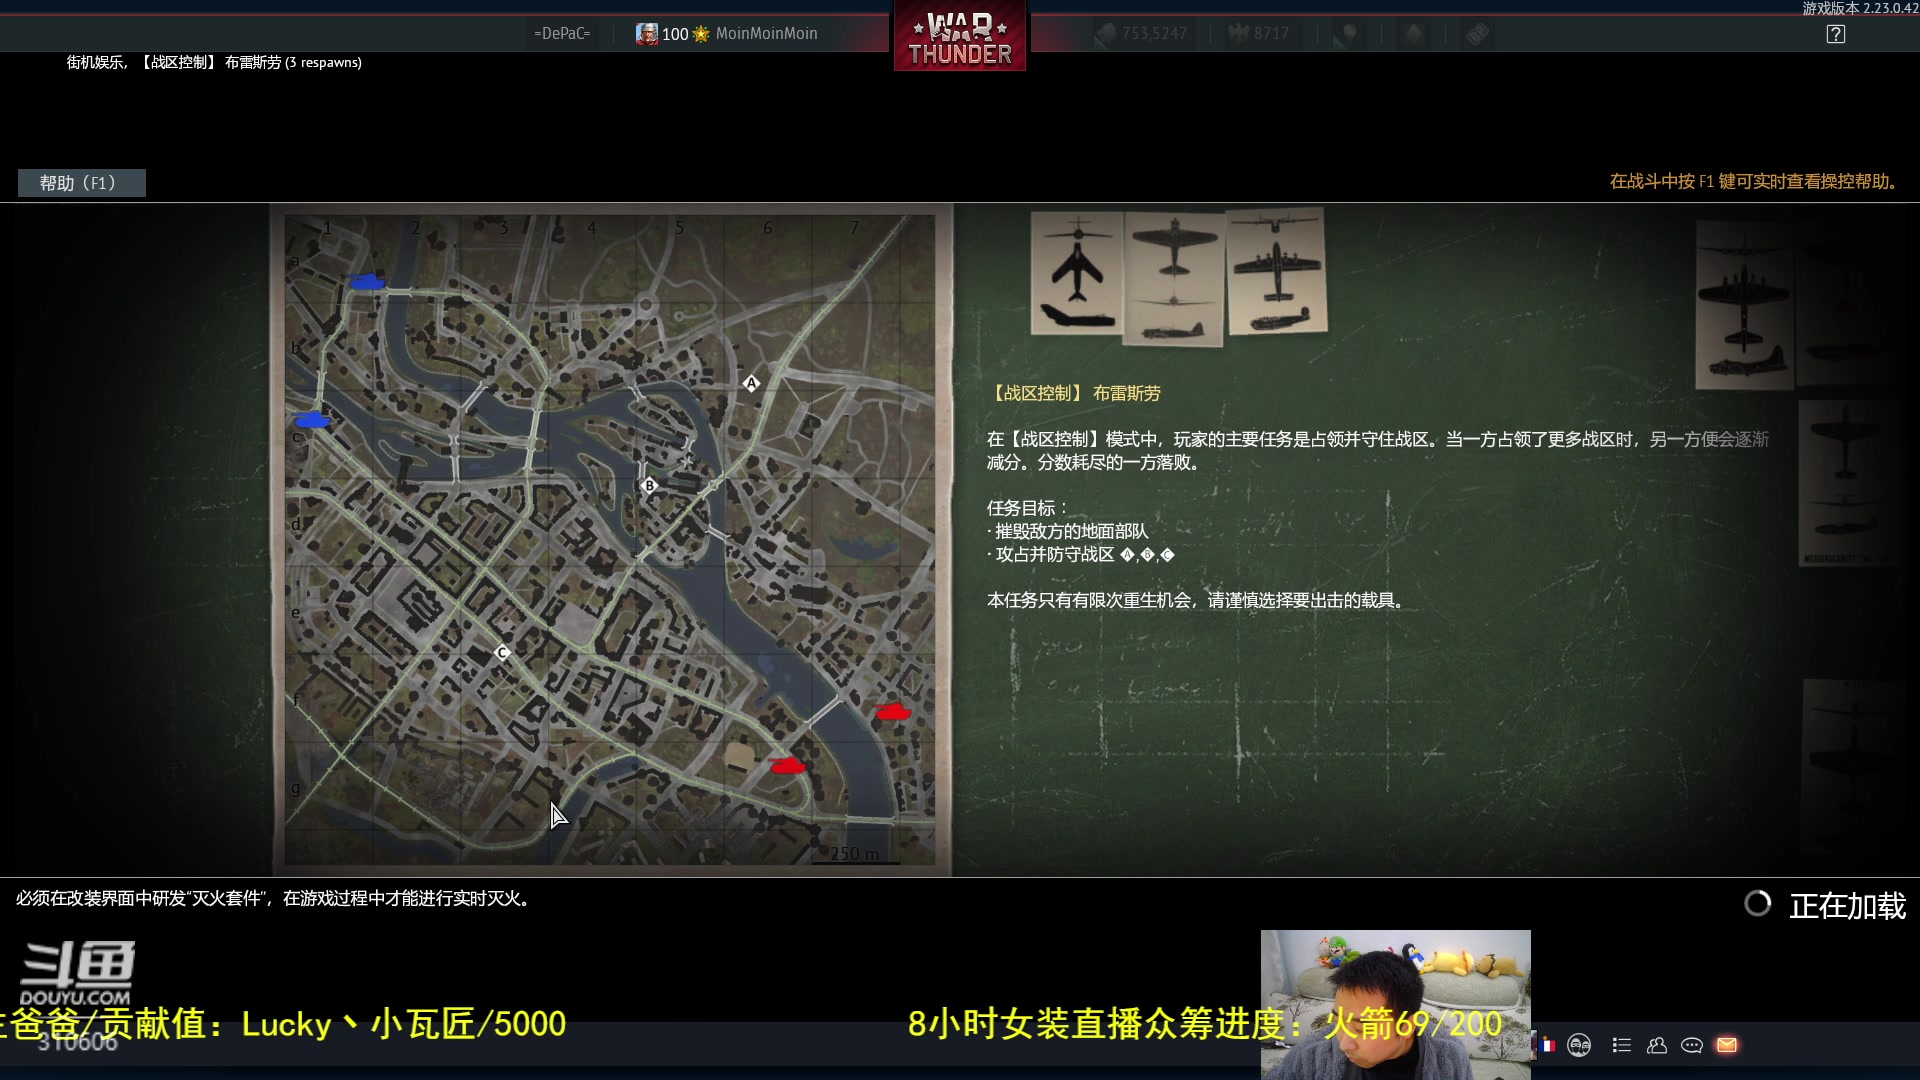Viewport: 1920px width, 1080px height.
Task: Click the lower blue tank spawn marker
Action: (x=312, y=420)
